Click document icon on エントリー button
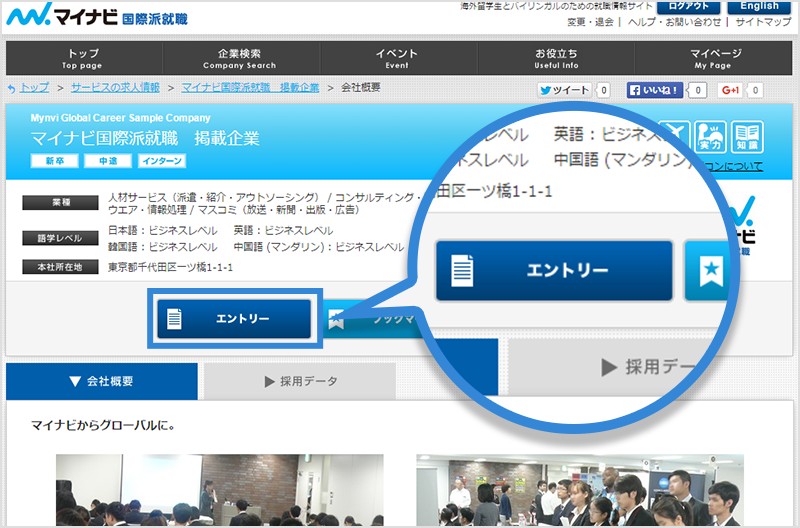Screen dimensions: 800x528 (174, 319)
